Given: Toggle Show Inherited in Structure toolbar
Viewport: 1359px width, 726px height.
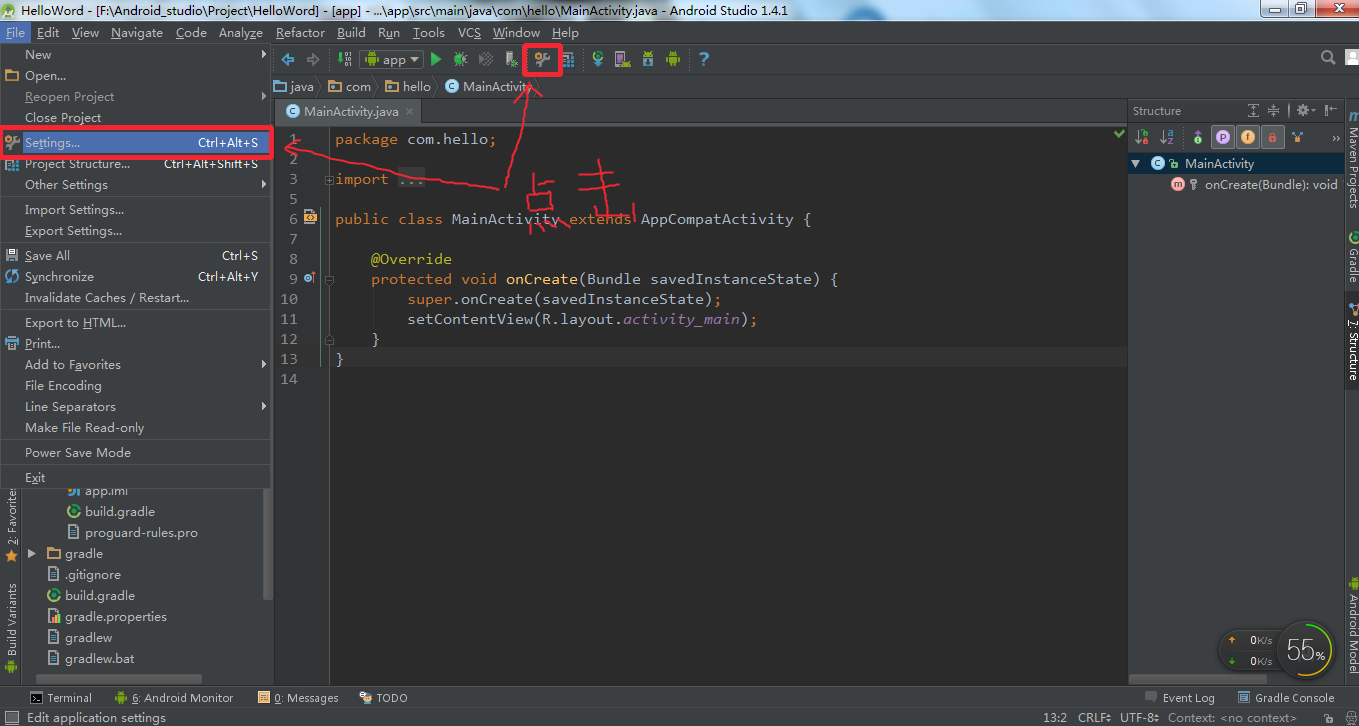Looking at the screenshot, I should point(1297,138).
